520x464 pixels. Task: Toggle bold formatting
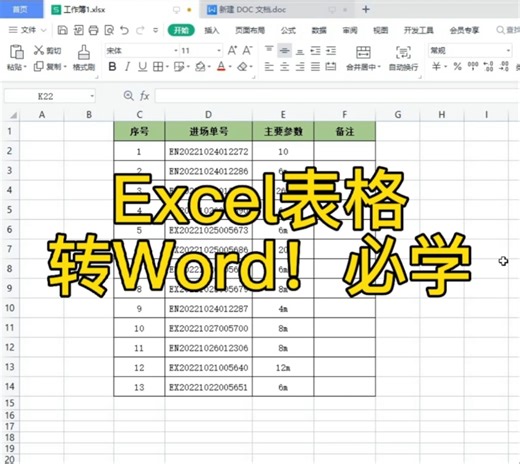[112, 67]
